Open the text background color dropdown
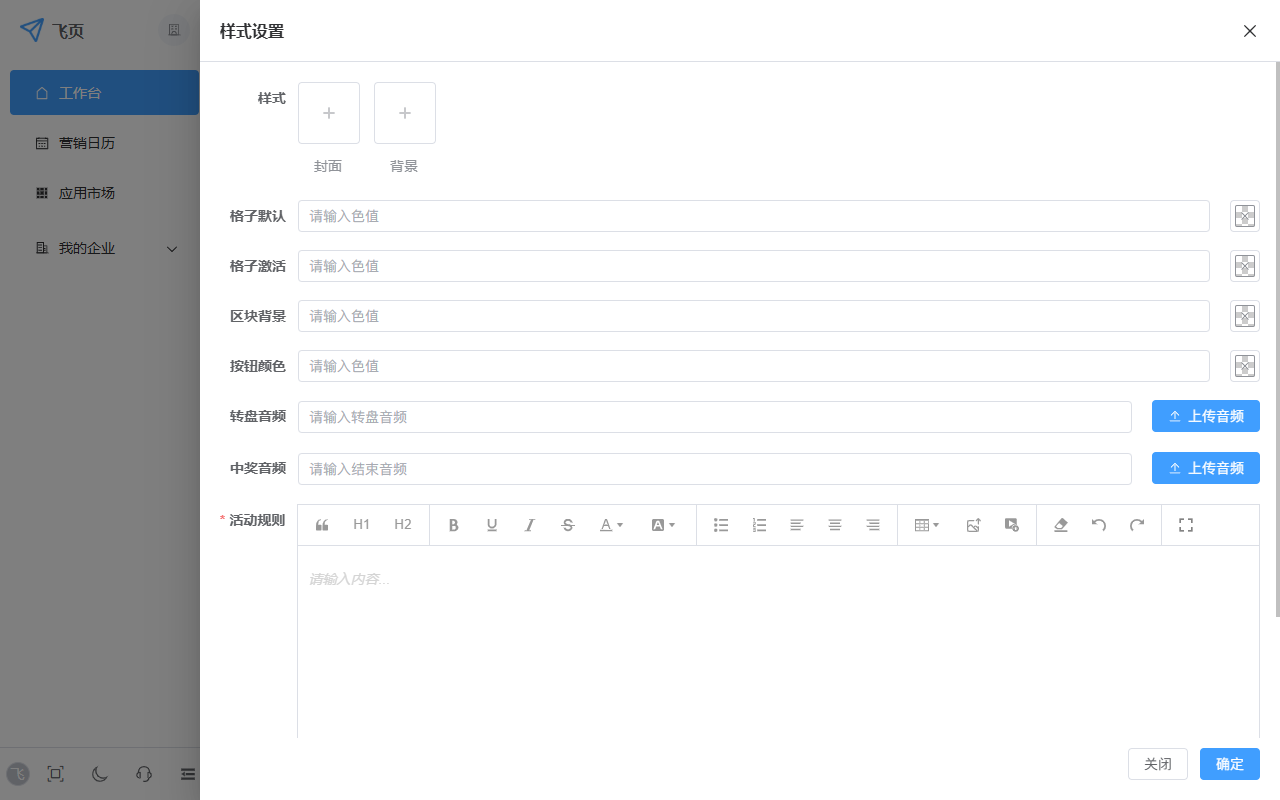Viewport: 1280px width, 800px height. point(663,525)
